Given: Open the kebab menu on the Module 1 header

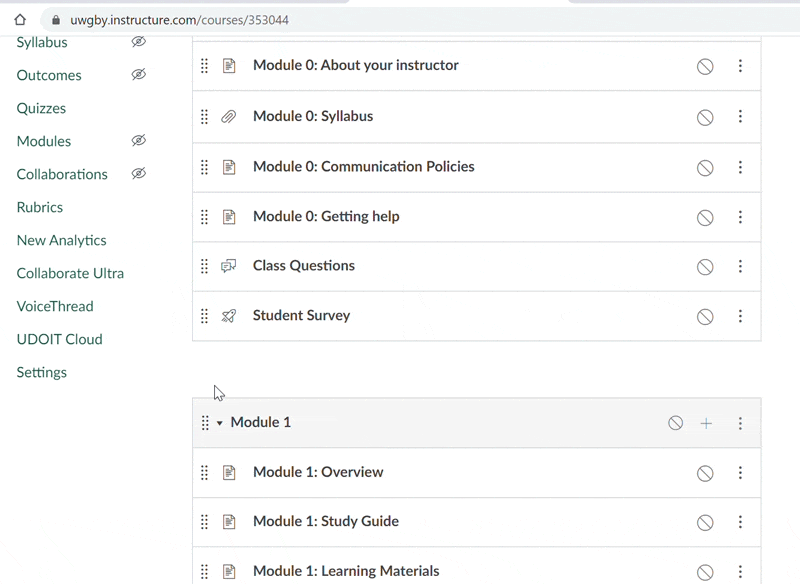Looking at the screenshot, I should point(740,422).
